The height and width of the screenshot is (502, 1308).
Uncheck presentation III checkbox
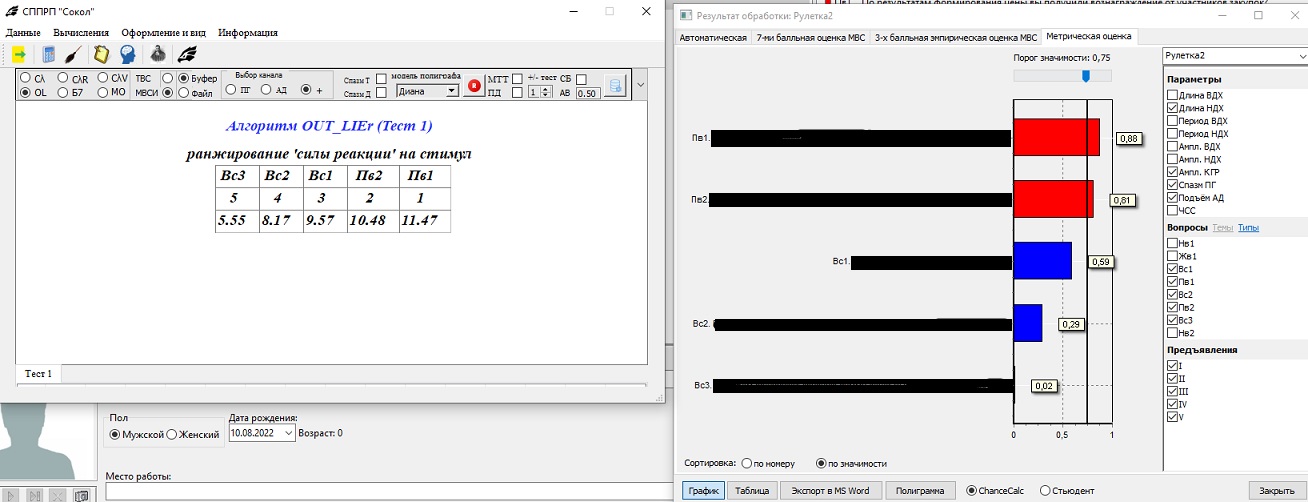tap(1172, 391)
